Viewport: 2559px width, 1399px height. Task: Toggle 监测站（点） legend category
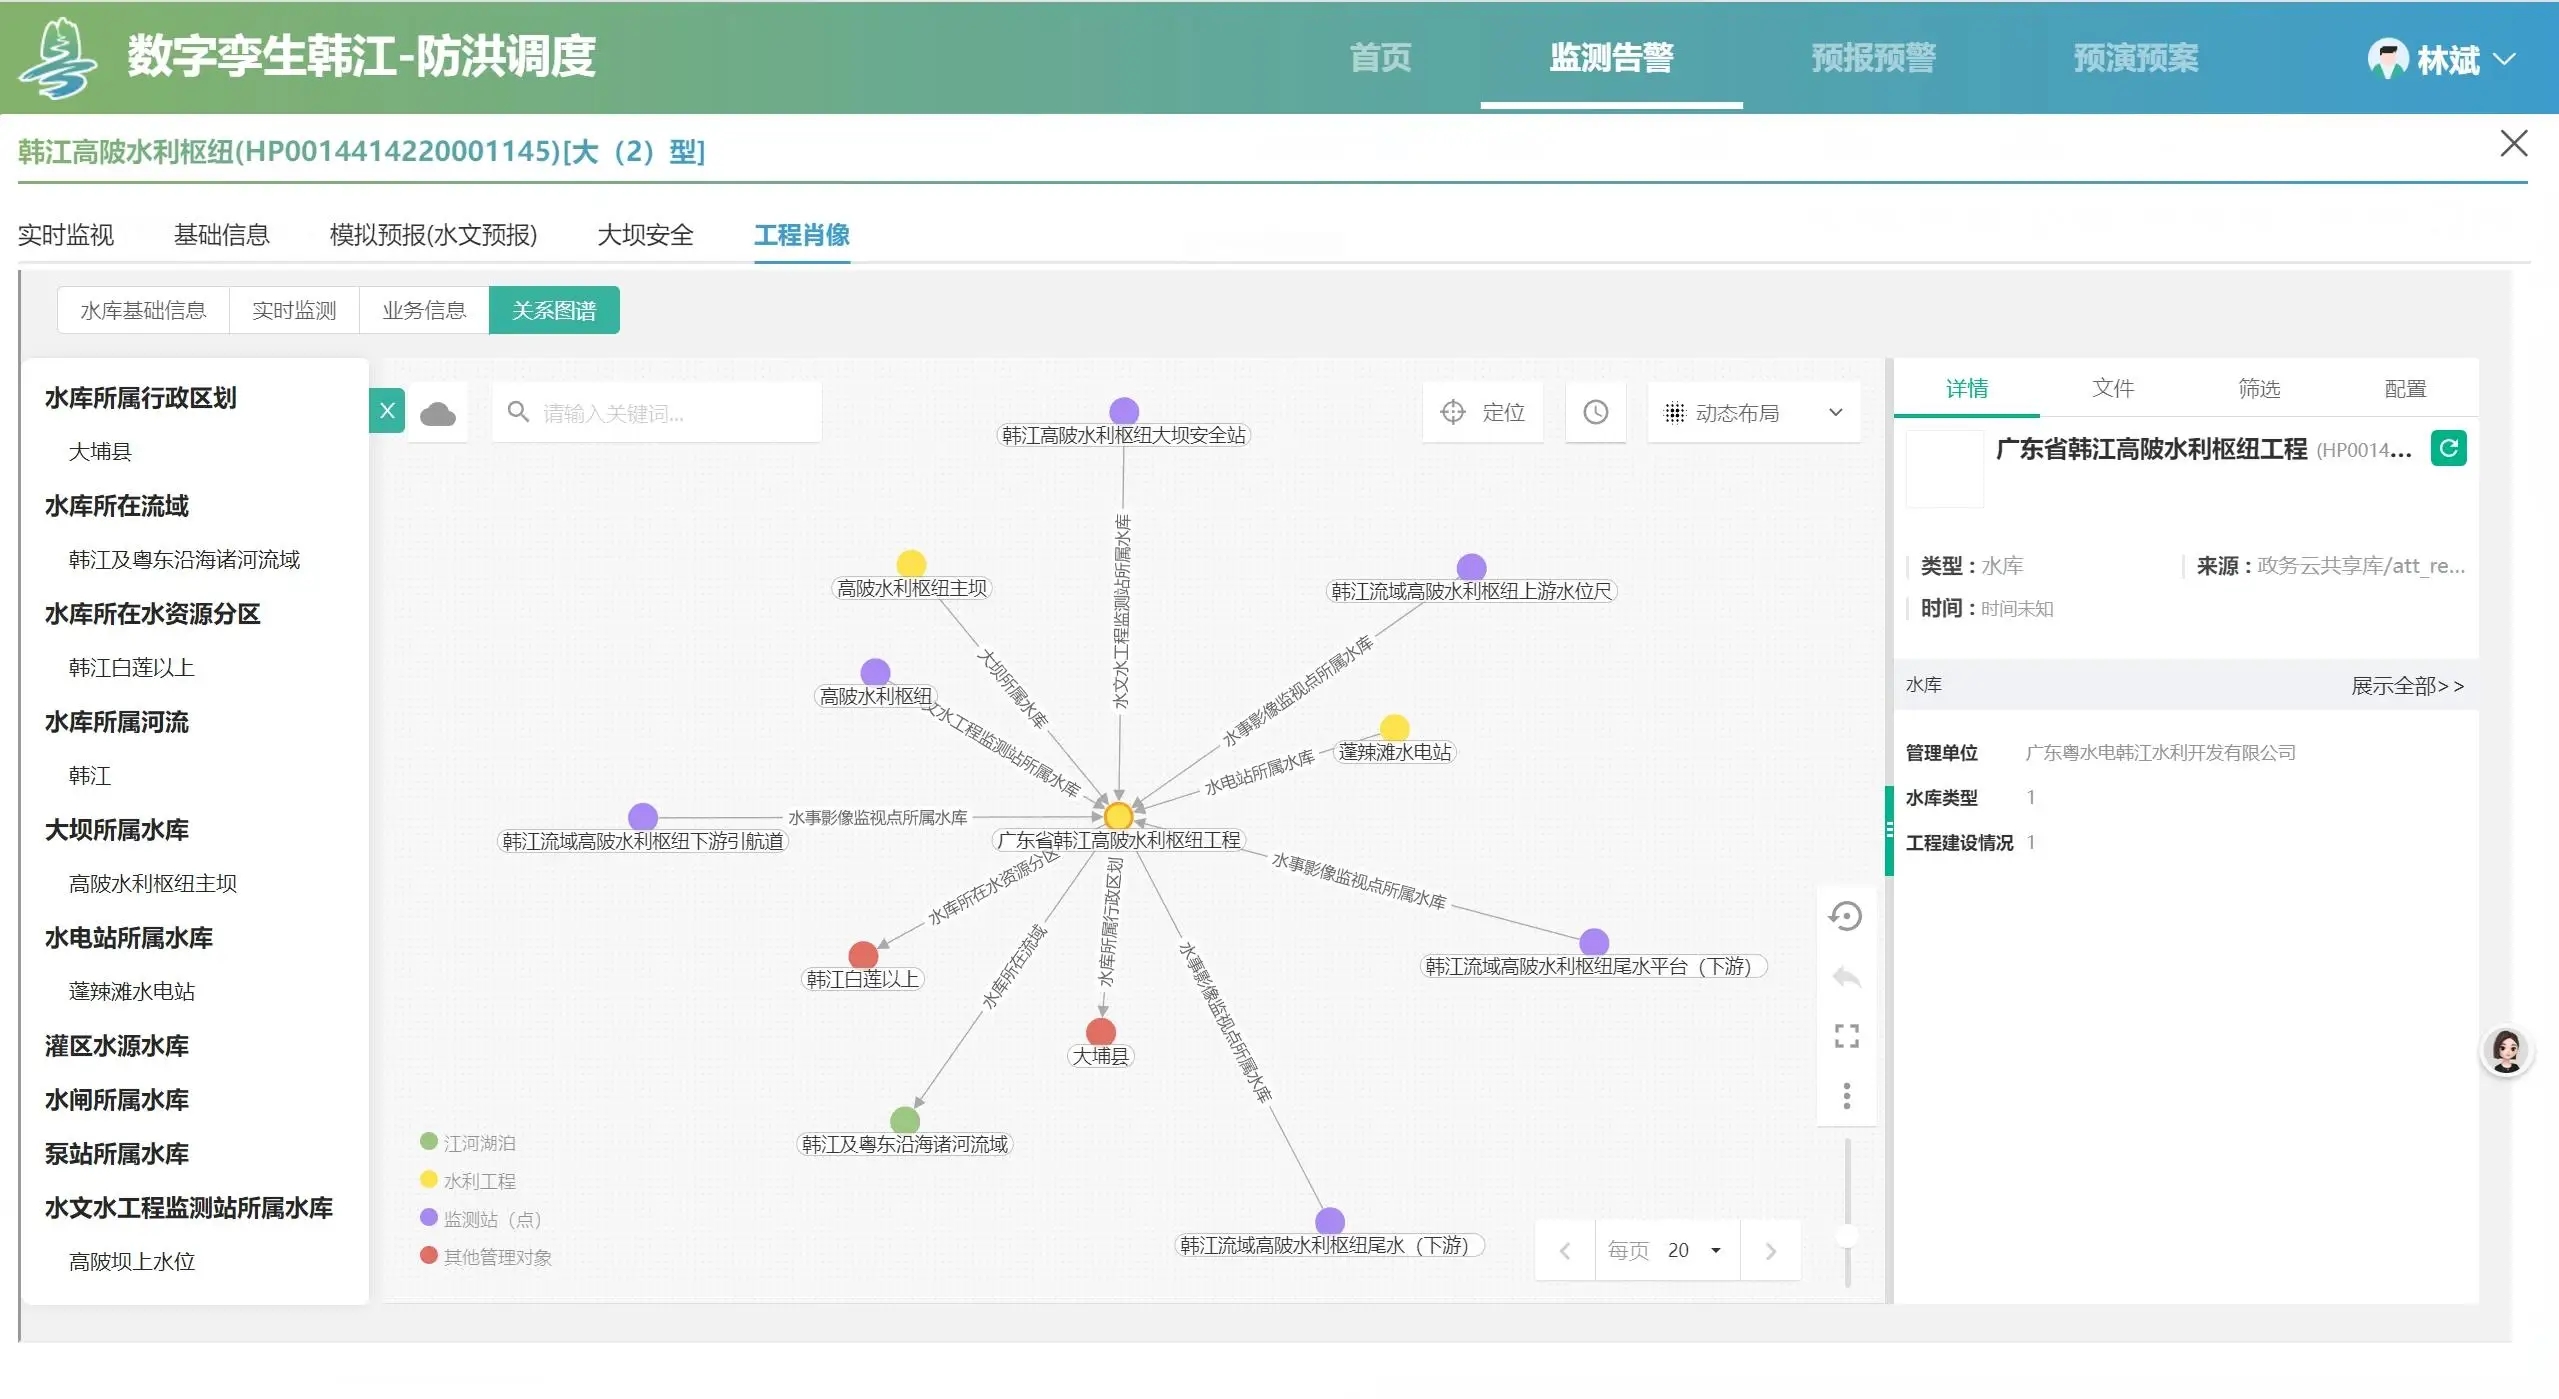tap(480, 1218)
